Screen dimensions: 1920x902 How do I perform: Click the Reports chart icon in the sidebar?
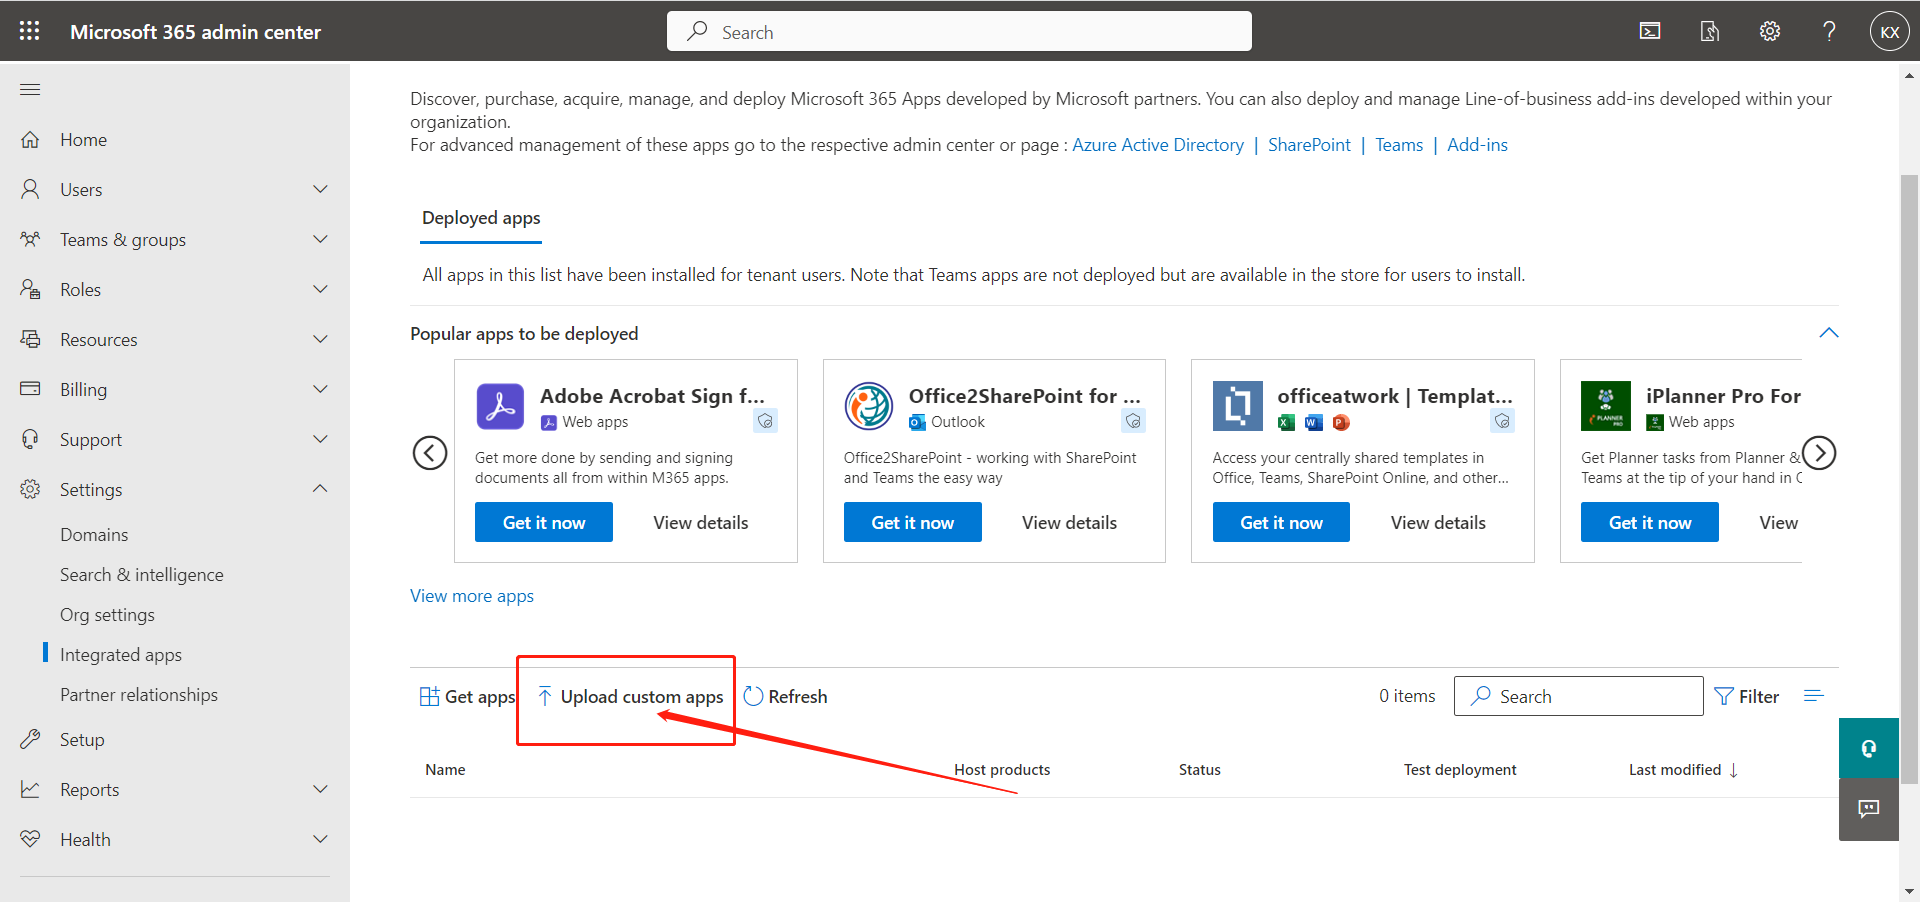point(30,789)
